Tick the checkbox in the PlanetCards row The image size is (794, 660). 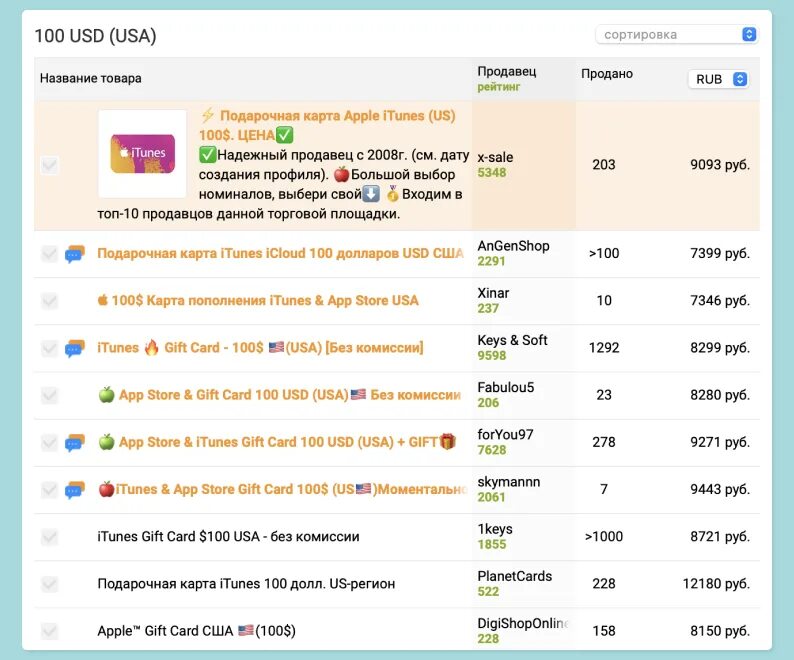point(50,584)
